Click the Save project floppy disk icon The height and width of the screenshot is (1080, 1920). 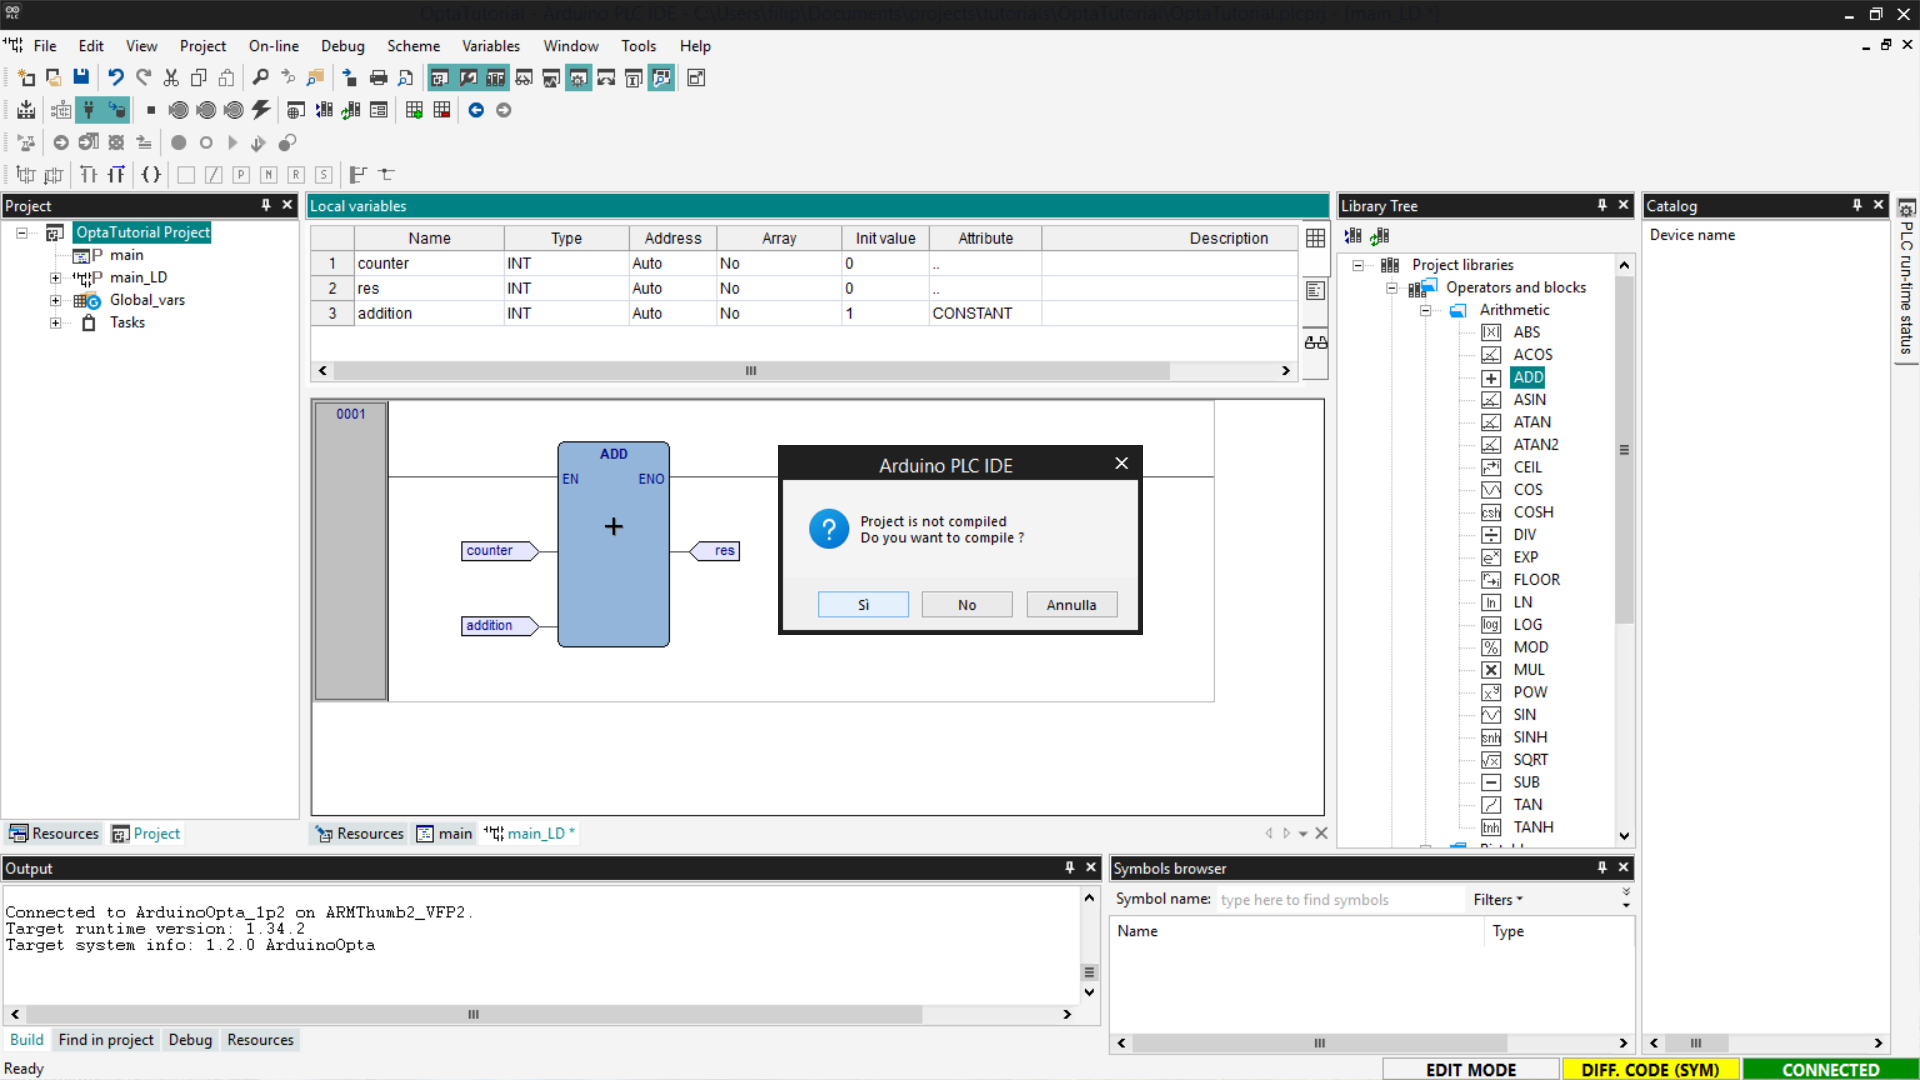[81, 78]
